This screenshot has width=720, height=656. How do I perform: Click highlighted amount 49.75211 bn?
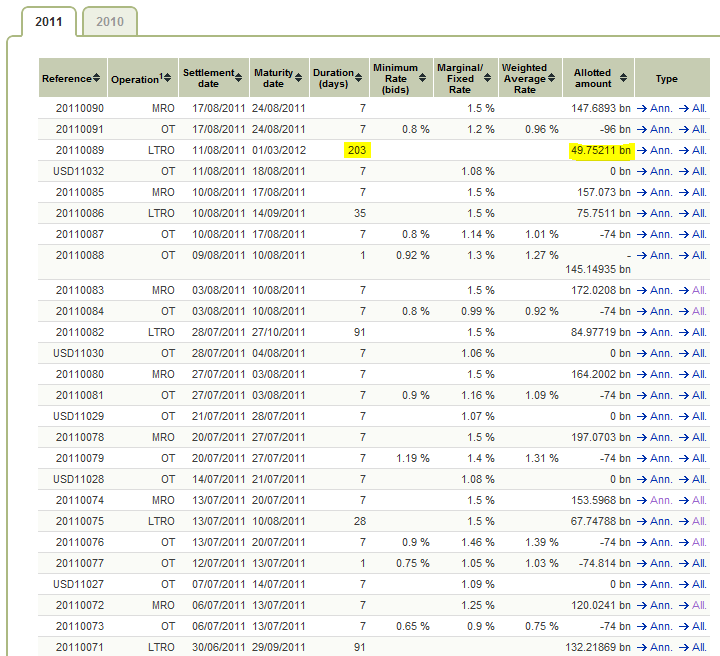[x=601, y=151]
